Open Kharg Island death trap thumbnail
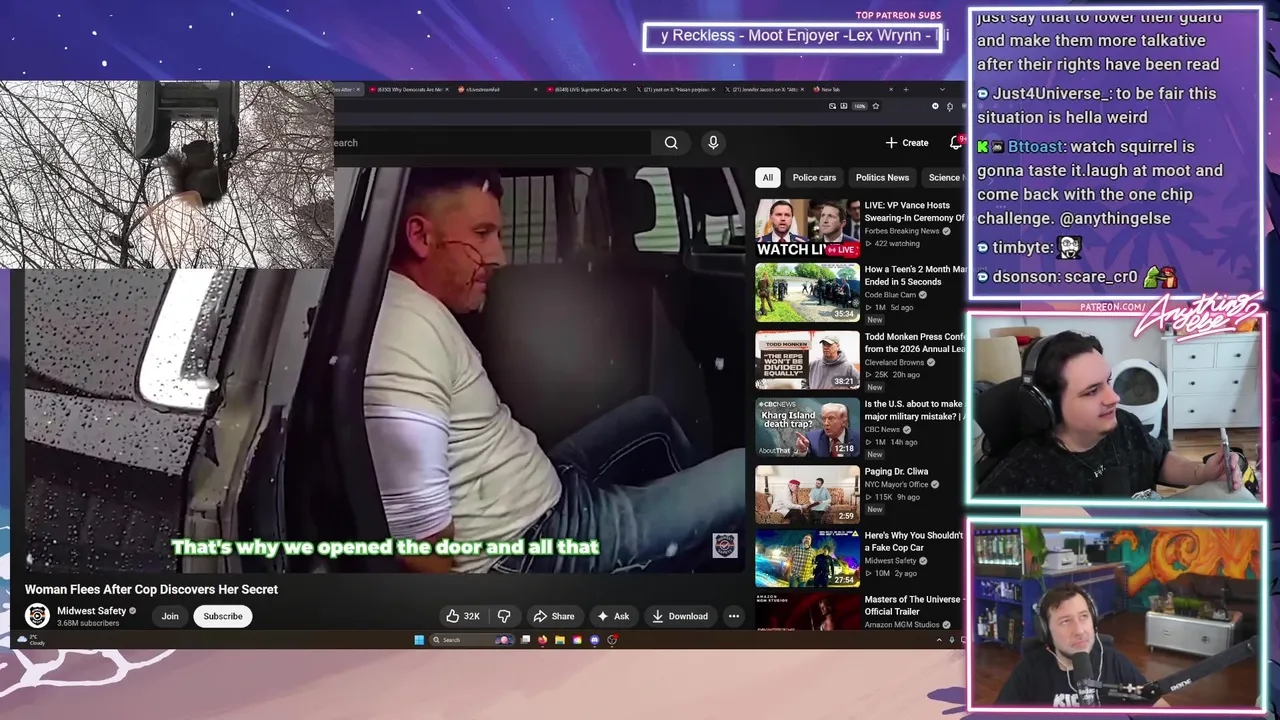1280x720 pixels. (x=807, y=427)
